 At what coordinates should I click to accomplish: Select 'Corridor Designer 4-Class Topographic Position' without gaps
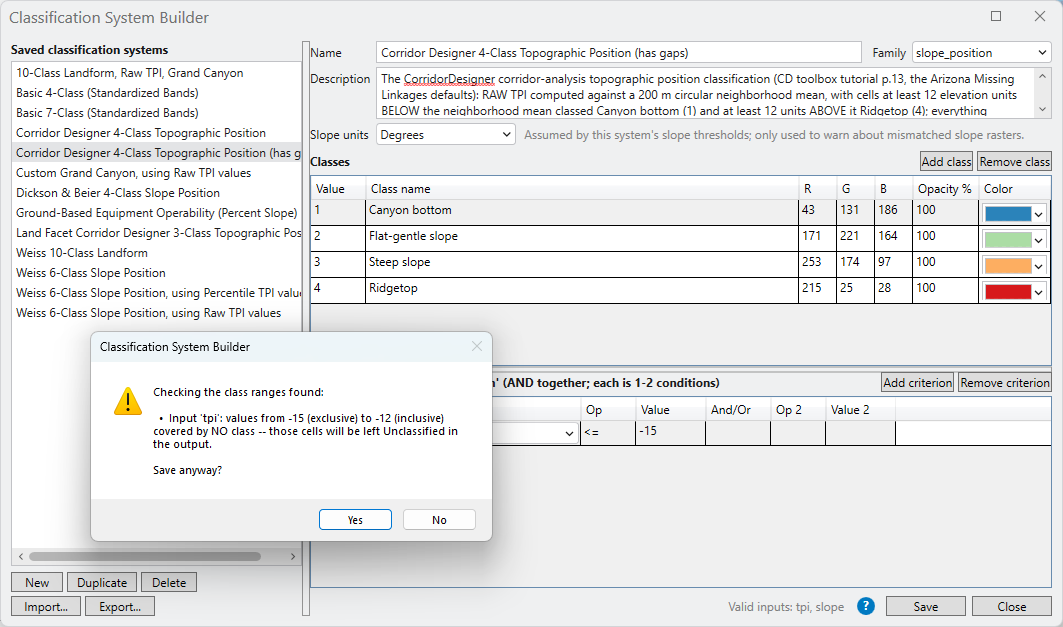[156, 133]
